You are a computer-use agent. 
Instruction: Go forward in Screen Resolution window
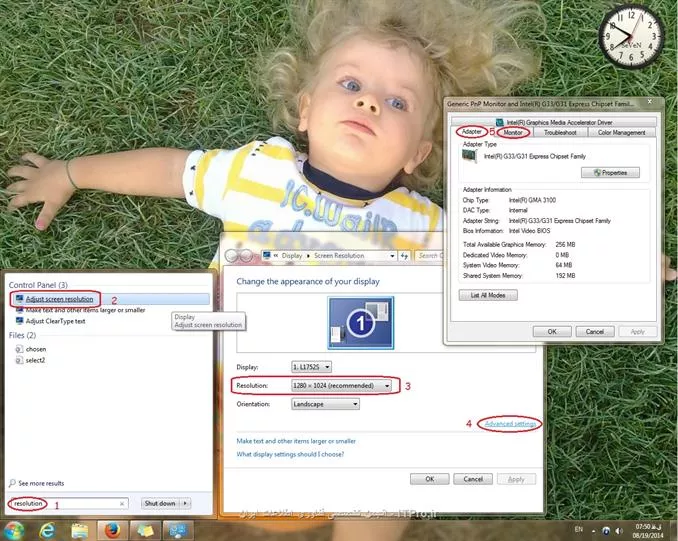246,256
